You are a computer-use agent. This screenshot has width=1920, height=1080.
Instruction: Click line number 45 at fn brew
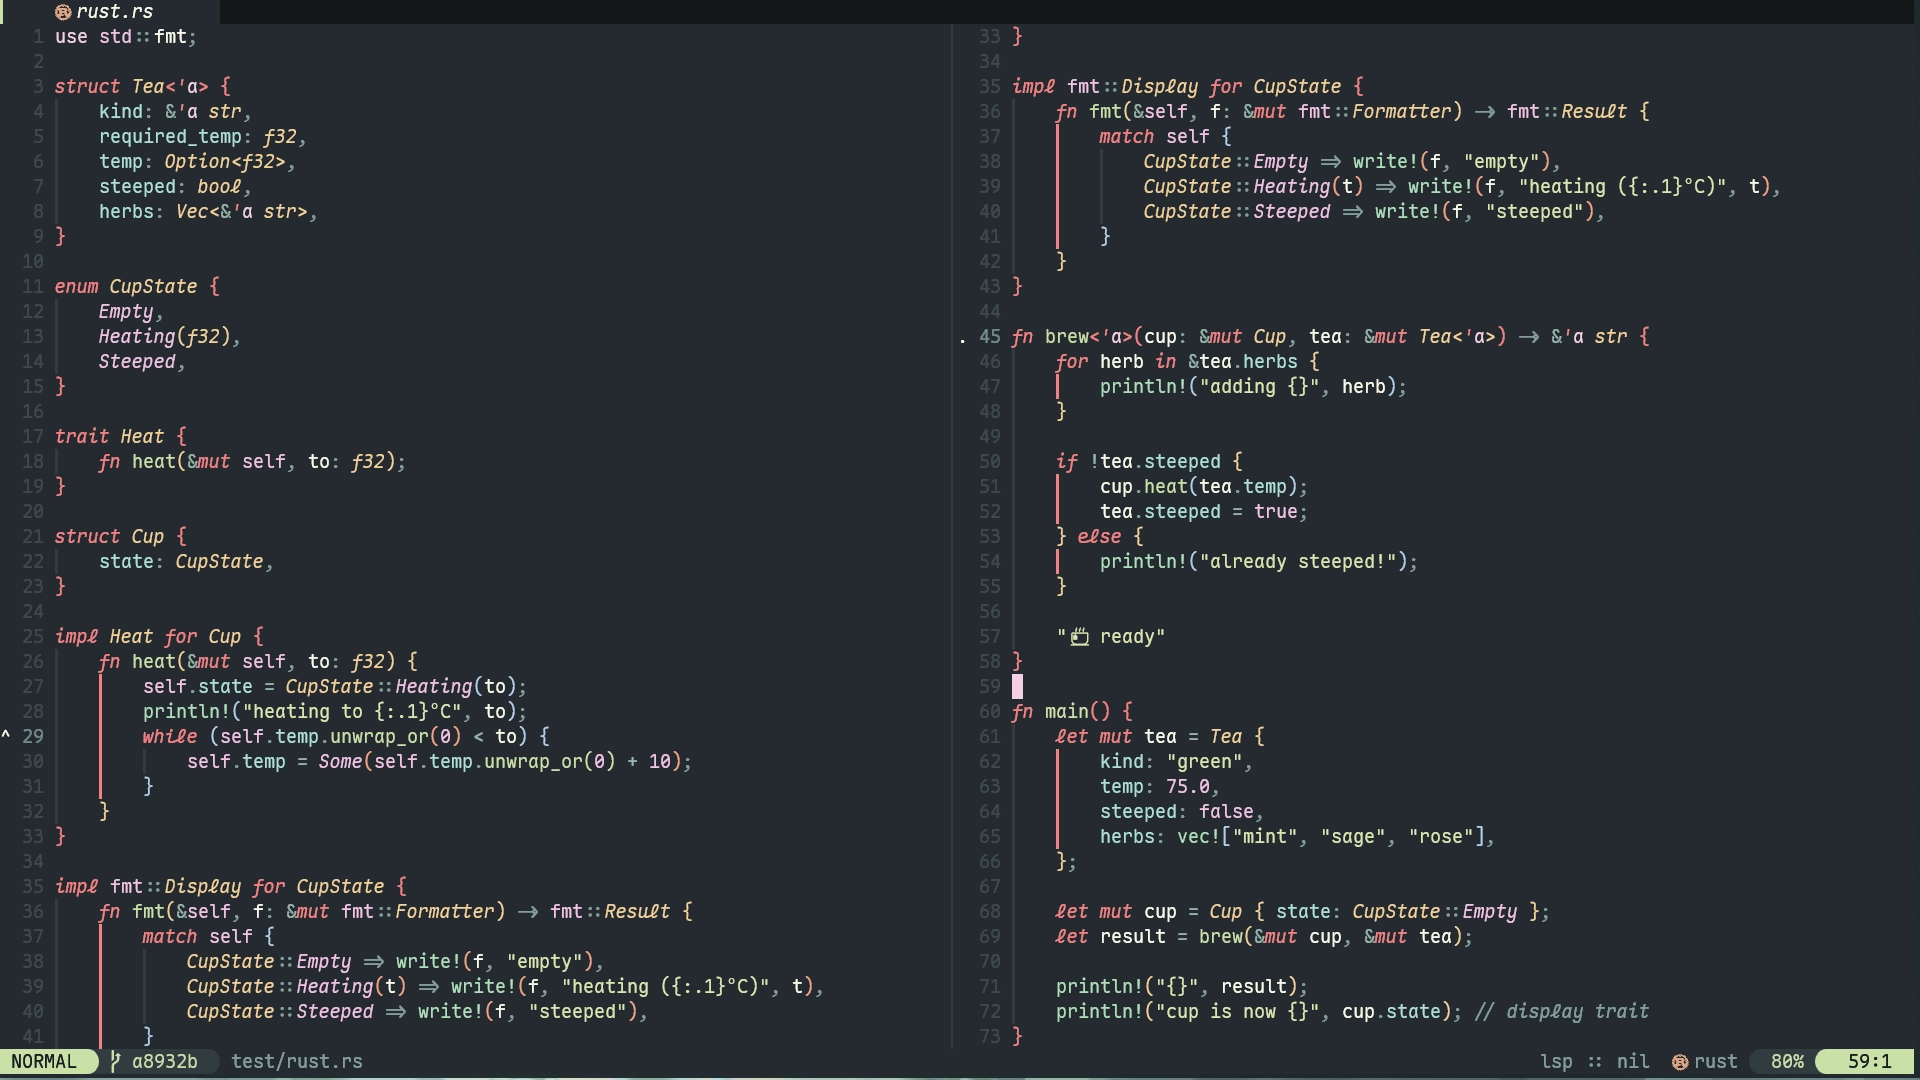[989, 337]
